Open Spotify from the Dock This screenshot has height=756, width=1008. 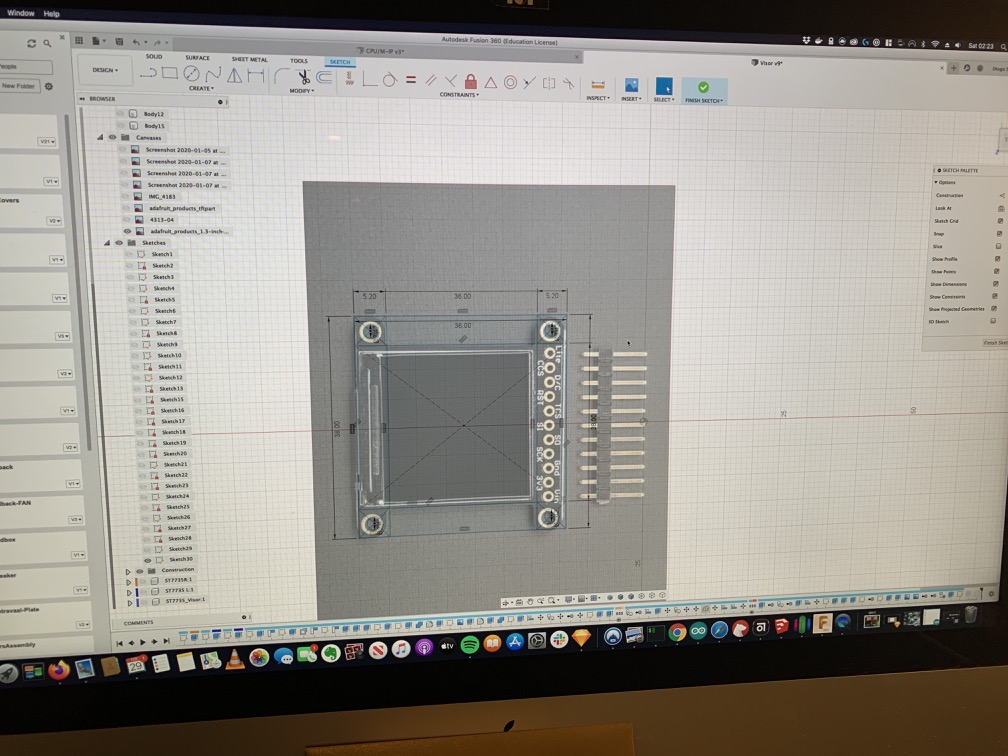(x=470, y=645)
